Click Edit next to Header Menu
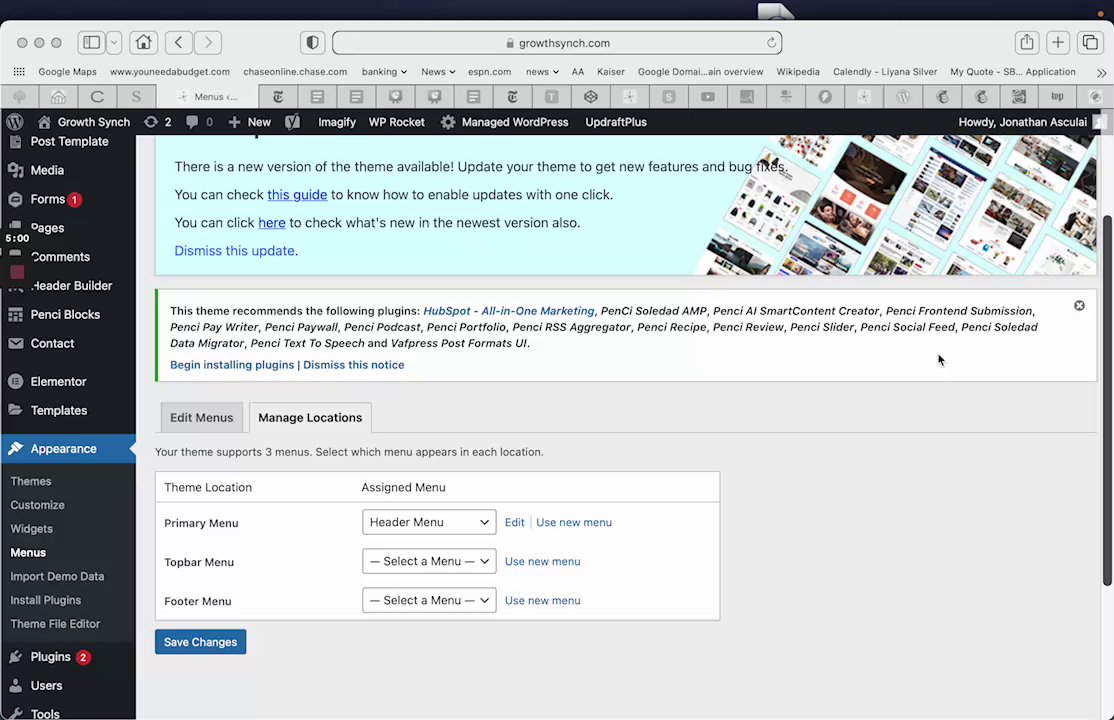 pos(514,522)
